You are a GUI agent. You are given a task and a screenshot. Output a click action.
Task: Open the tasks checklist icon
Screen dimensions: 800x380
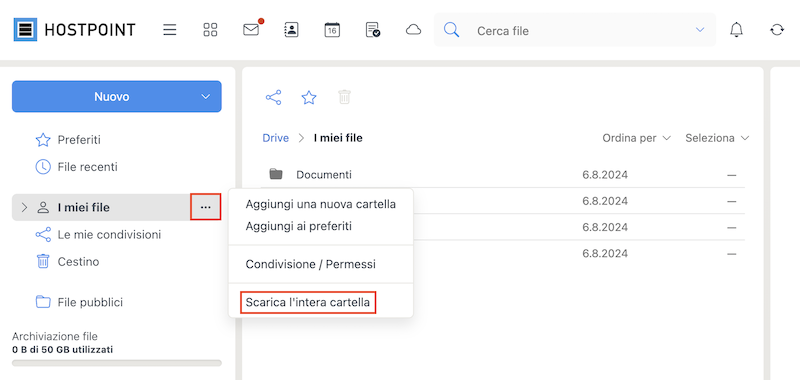[x=373, y=30]
